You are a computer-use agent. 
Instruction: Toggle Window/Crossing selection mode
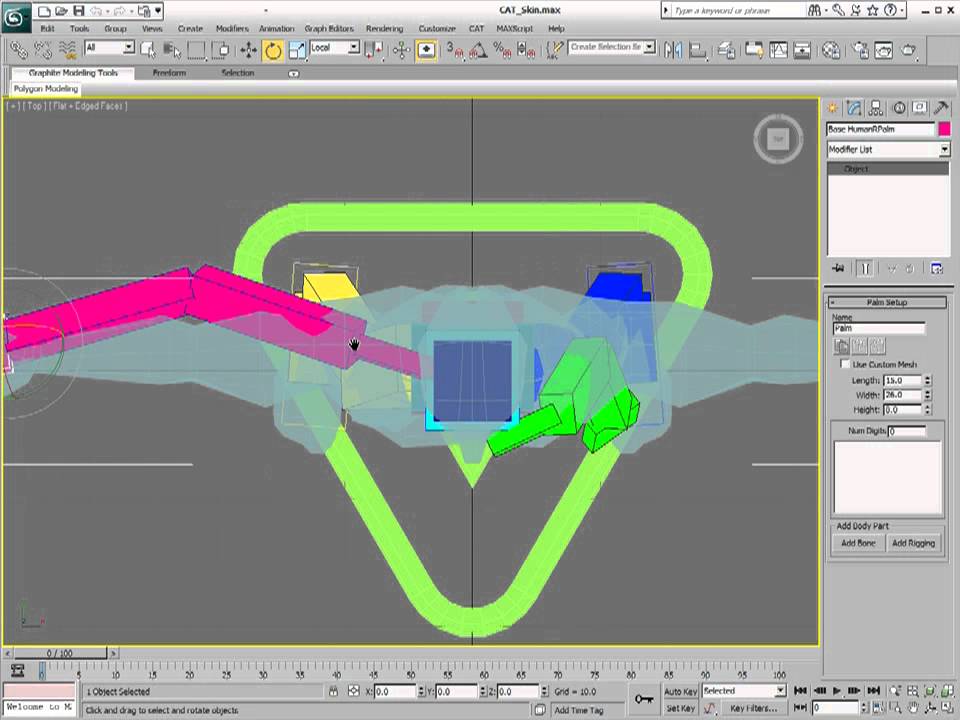pyautogui.click(x=222, y=50)
